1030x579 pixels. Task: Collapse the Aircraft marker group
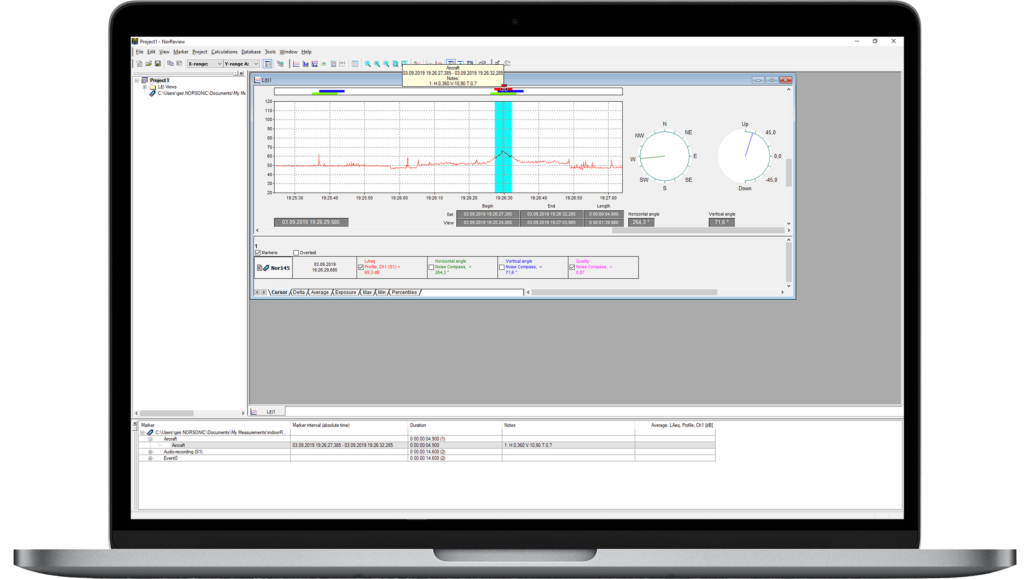(x=150, y=439)
